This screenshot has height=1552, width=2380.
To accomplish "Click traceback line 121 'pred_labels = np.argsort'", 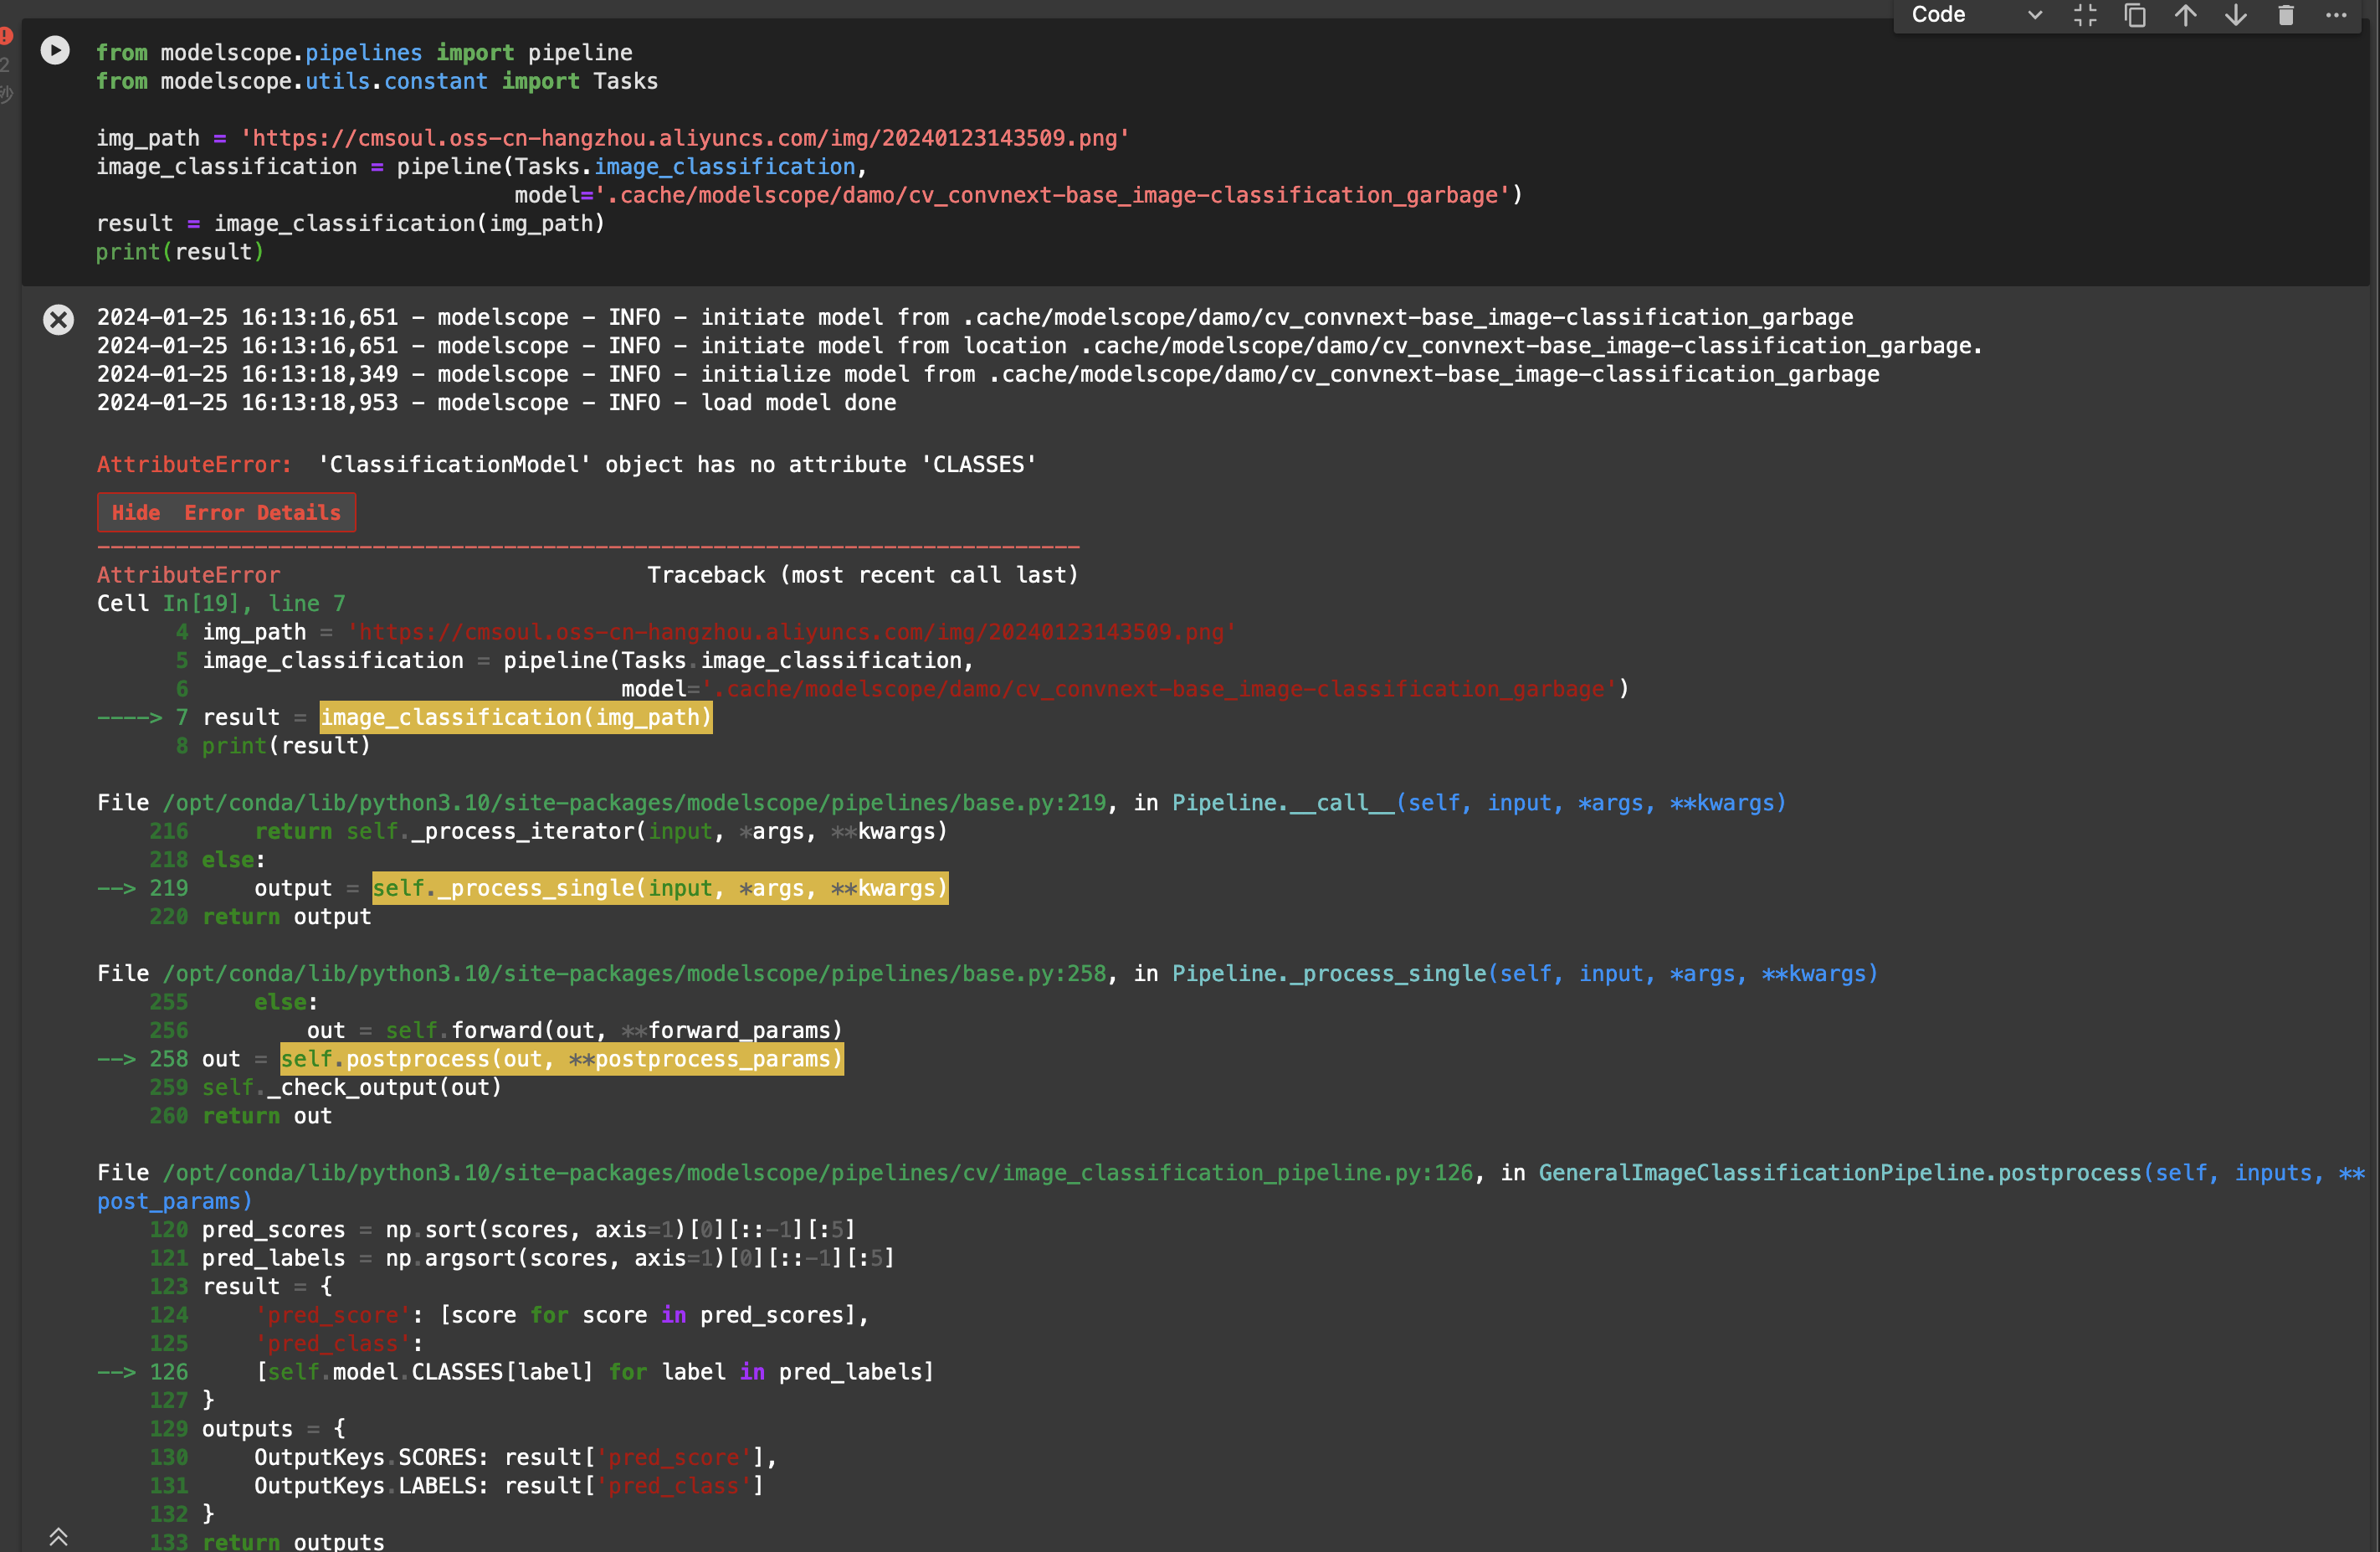I will [548, 1258].
